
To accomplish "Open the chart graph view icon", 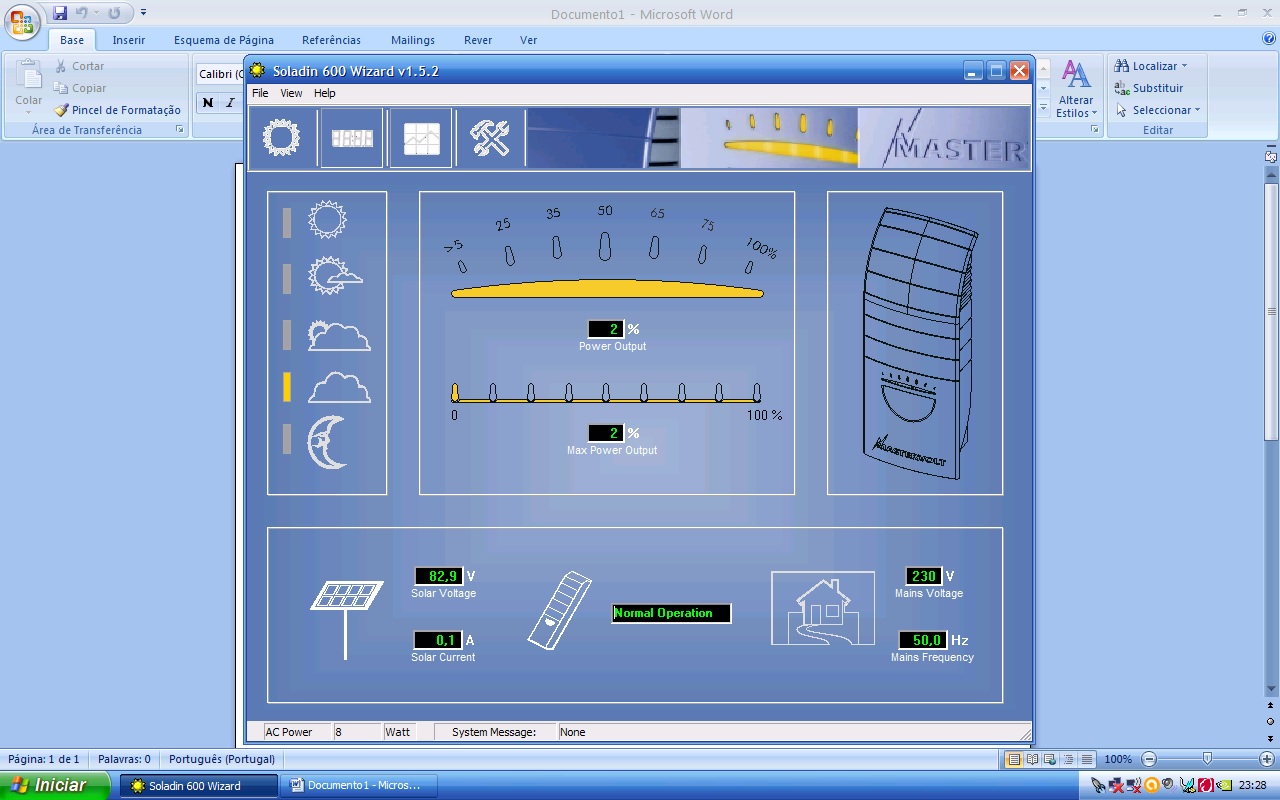I will (421, 138).
